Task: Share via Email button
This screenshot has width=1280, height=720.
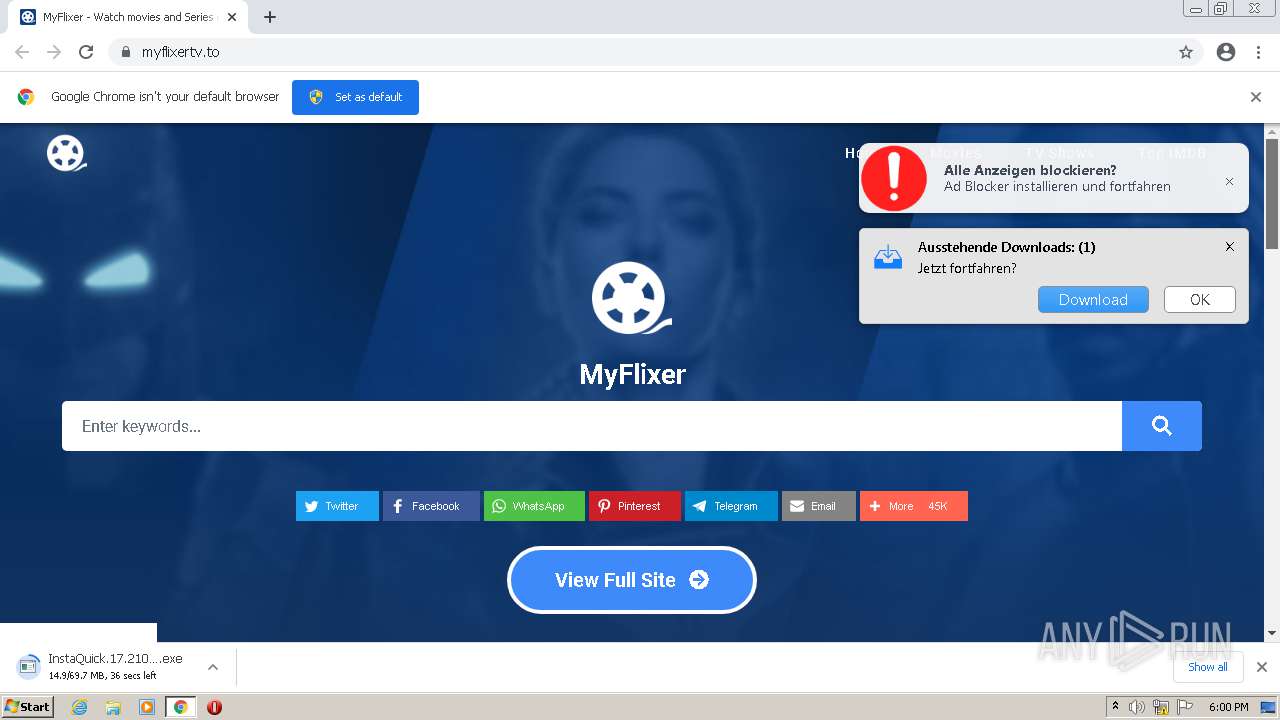Action: [x=819, y=506]
